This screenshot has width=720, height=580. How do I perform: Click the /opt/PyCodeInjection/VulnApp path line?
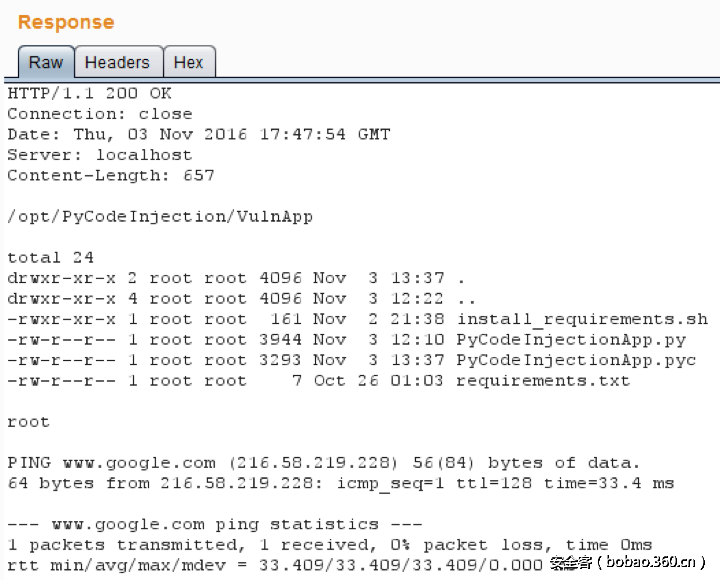(x=160, y=216)
